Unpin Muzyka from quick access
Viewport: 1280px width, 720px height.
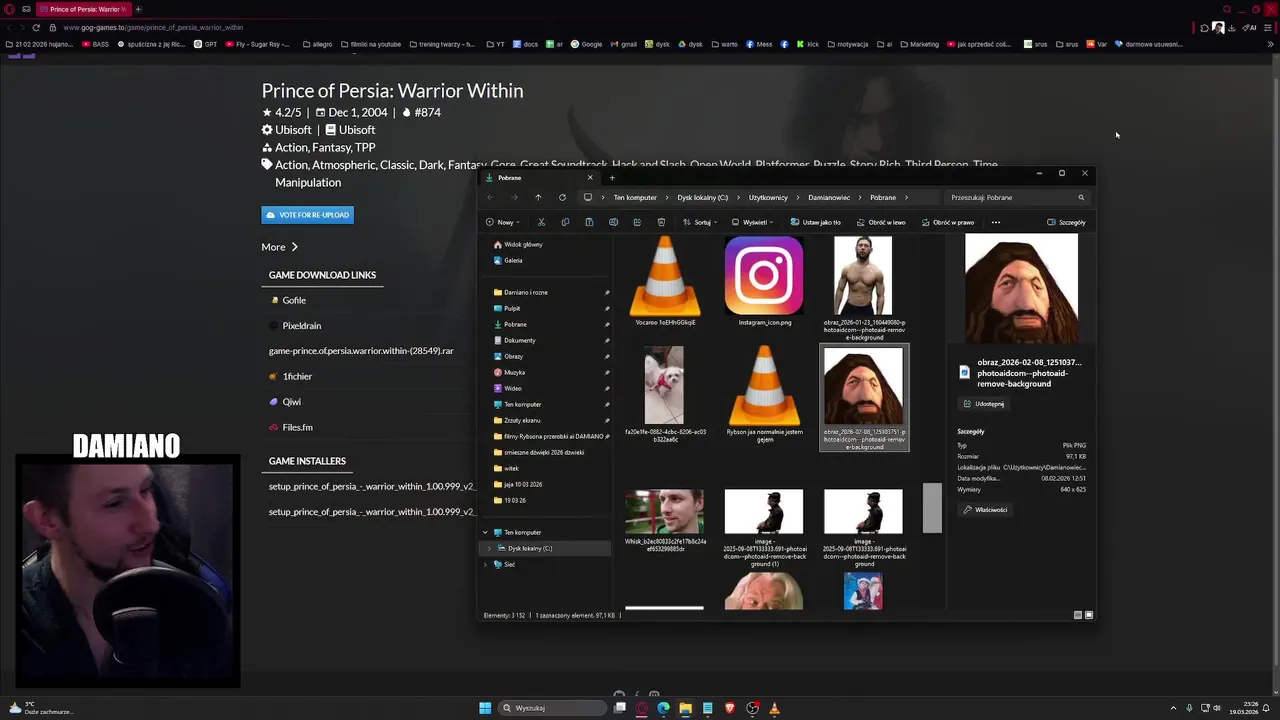(607, 372)
